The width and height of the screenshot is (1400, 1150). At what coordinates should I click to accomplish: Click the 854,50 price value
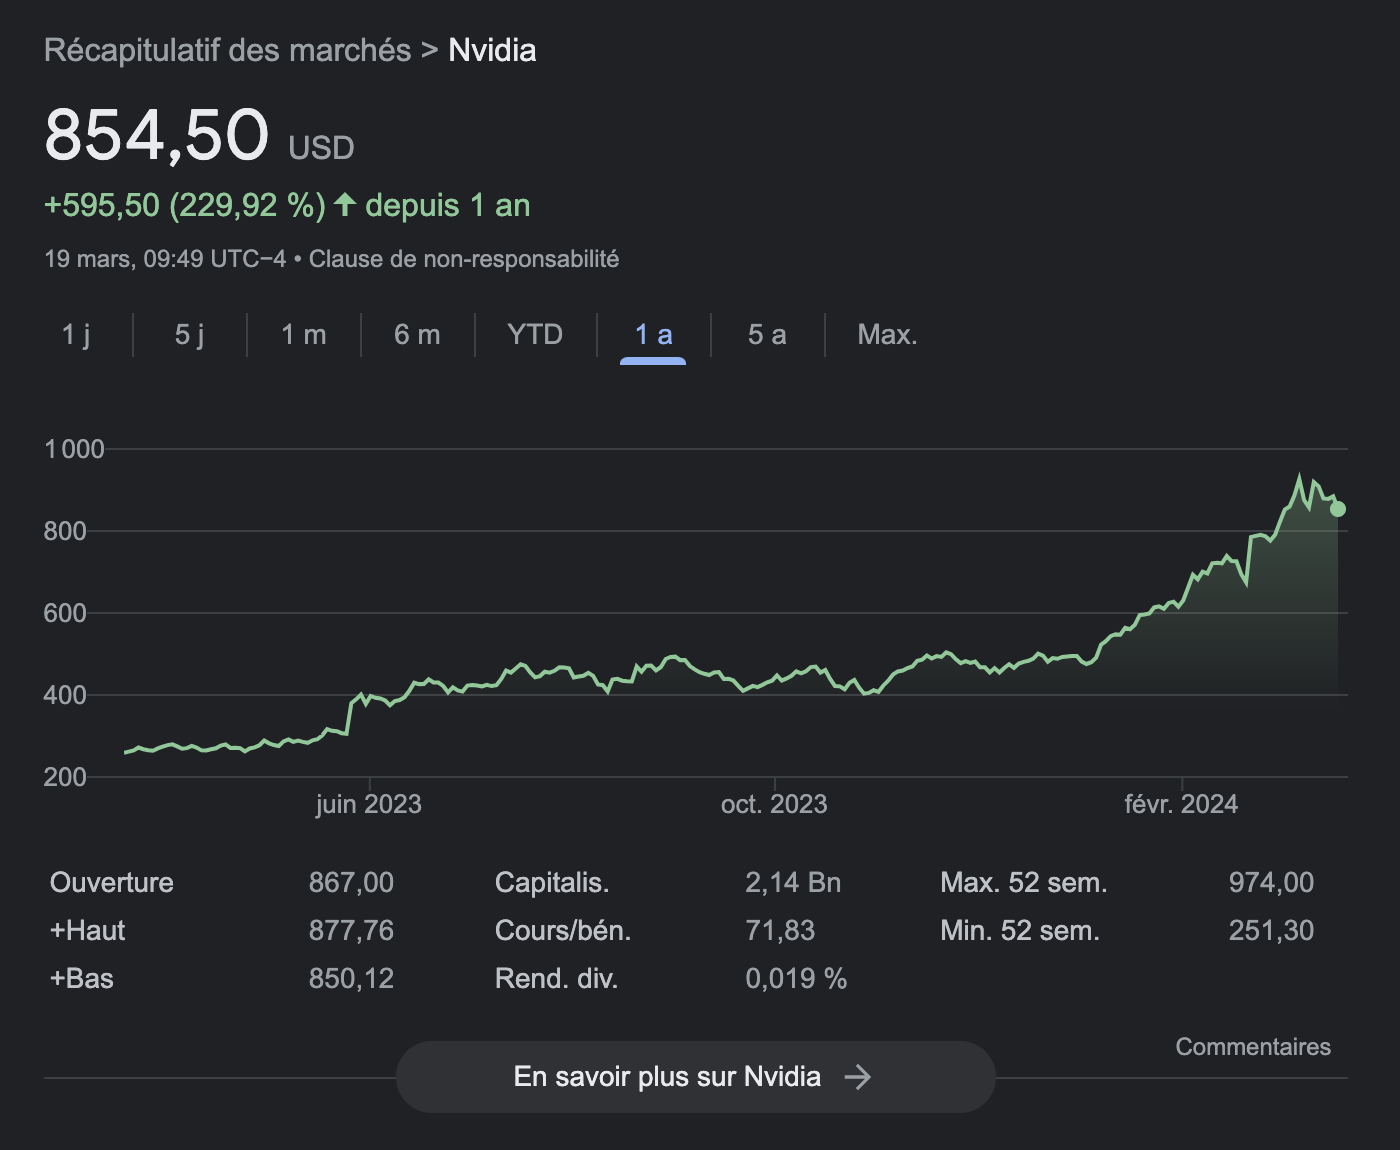[157, 135]
